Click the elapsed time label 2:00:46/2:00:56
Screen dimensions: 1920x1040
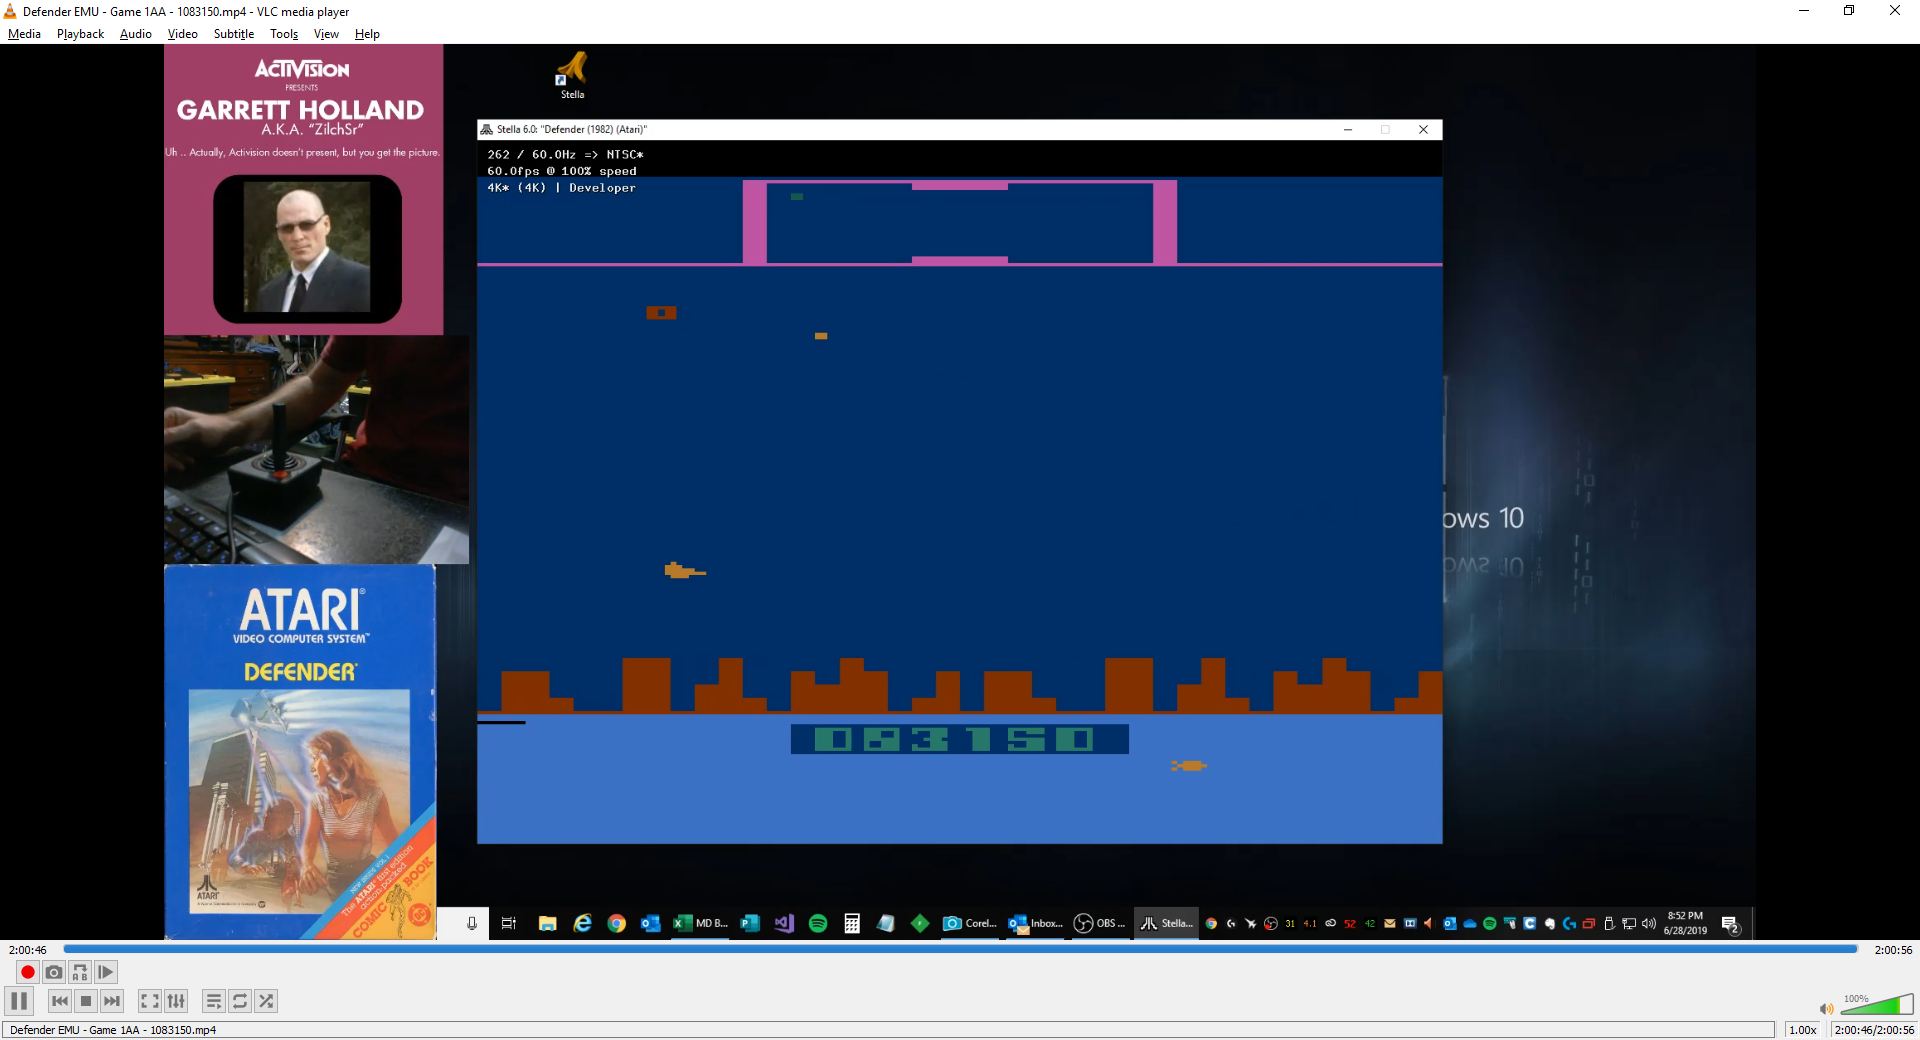(1873, 1030)
